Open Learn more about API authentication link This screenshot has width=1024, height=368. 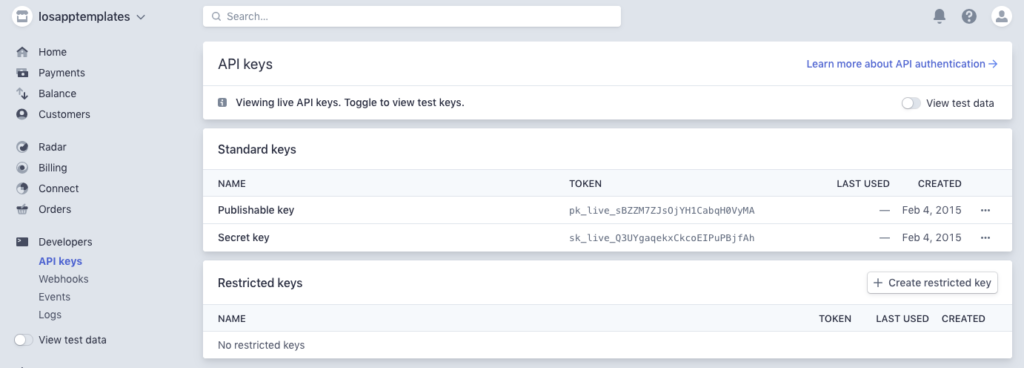(902, 64)
